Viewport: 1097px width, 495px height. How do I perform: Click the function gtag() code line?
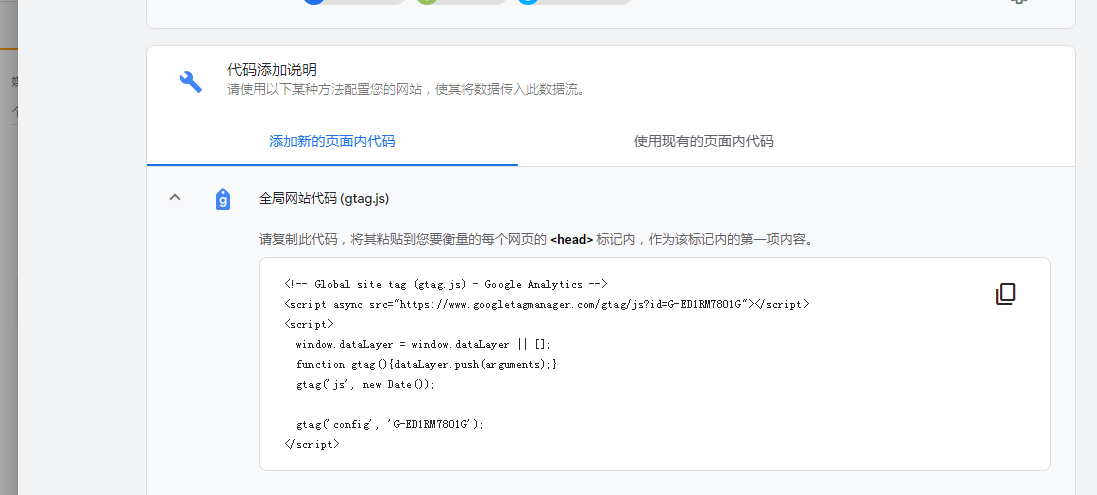coord(426,364)
